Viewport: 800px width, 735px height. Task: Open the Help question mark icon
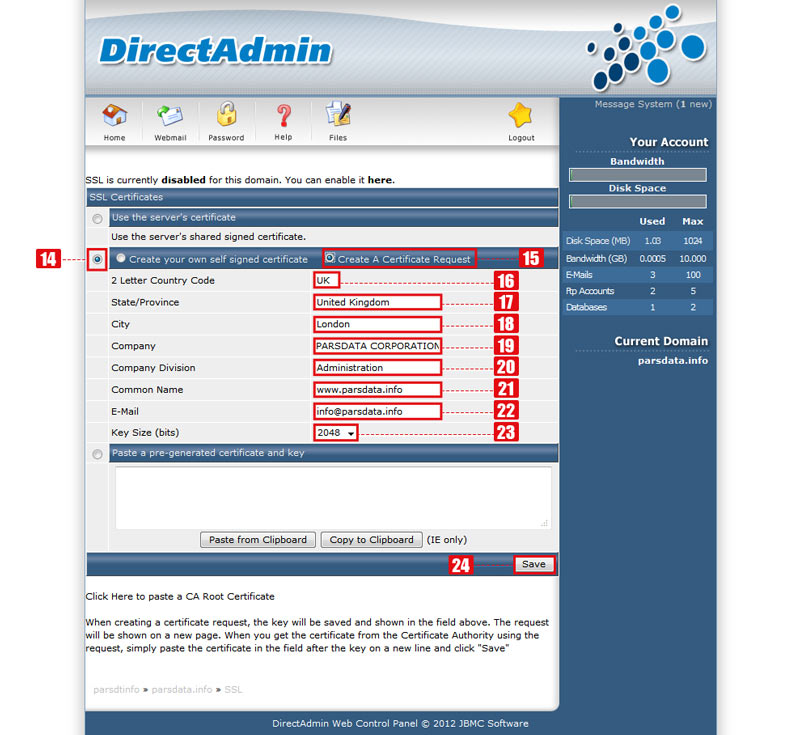(x=284, y=116)
